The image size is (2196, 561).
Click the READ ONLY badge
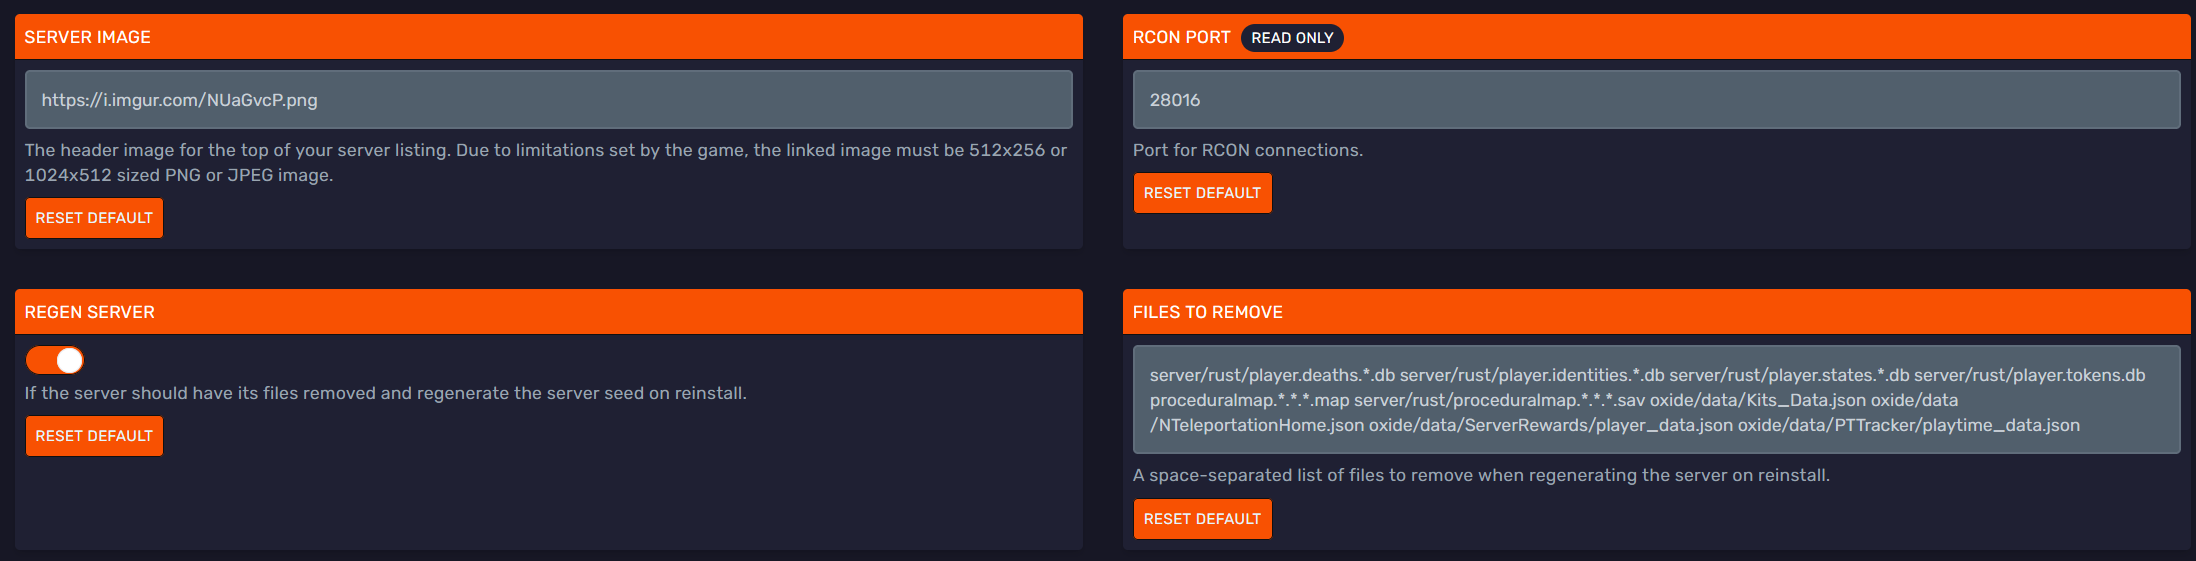1292,38
